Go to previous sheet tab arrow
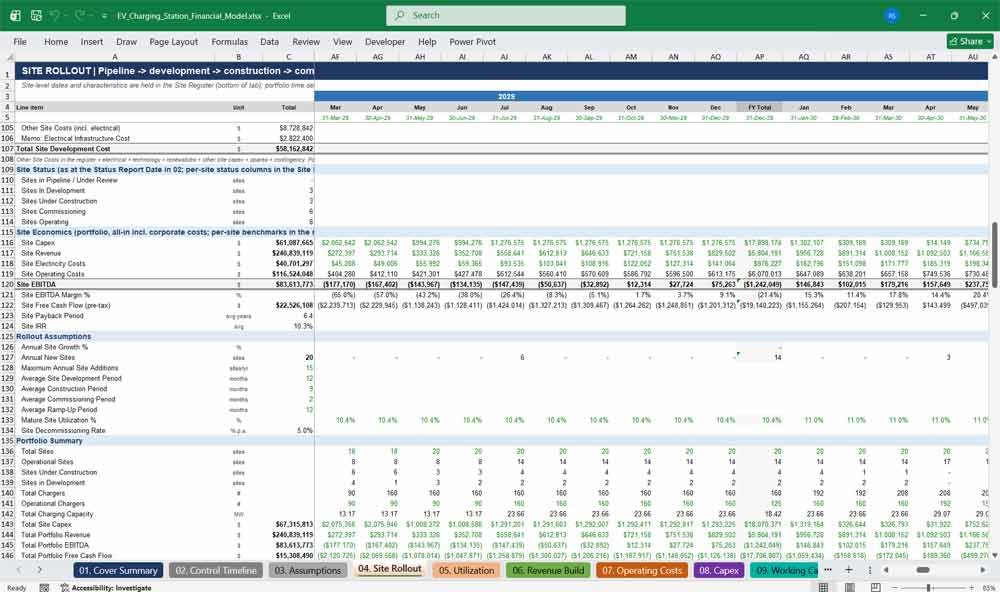The height and width of the screenshot is (592, 1000). (18, 570)
